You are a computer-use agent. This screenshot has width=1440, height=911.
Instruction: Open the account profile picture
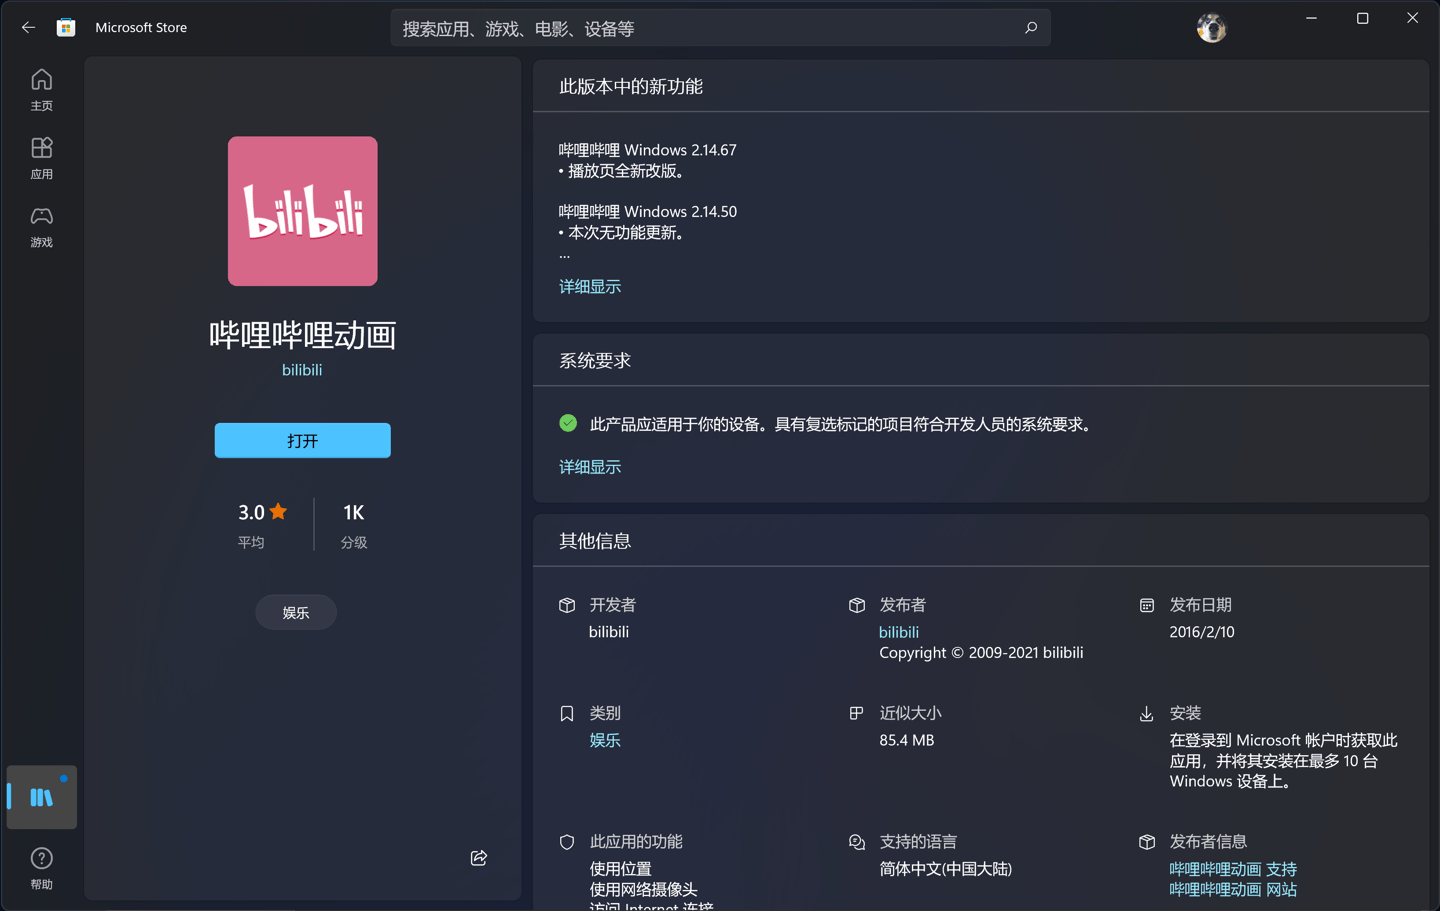1211,27
